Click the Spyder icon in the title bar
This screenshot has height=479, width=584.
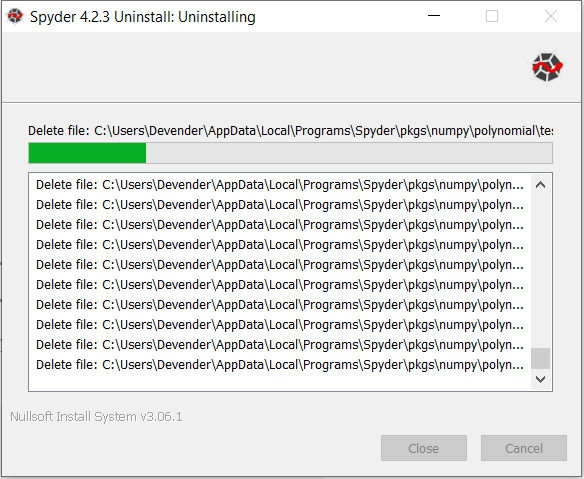click(15, 16)
